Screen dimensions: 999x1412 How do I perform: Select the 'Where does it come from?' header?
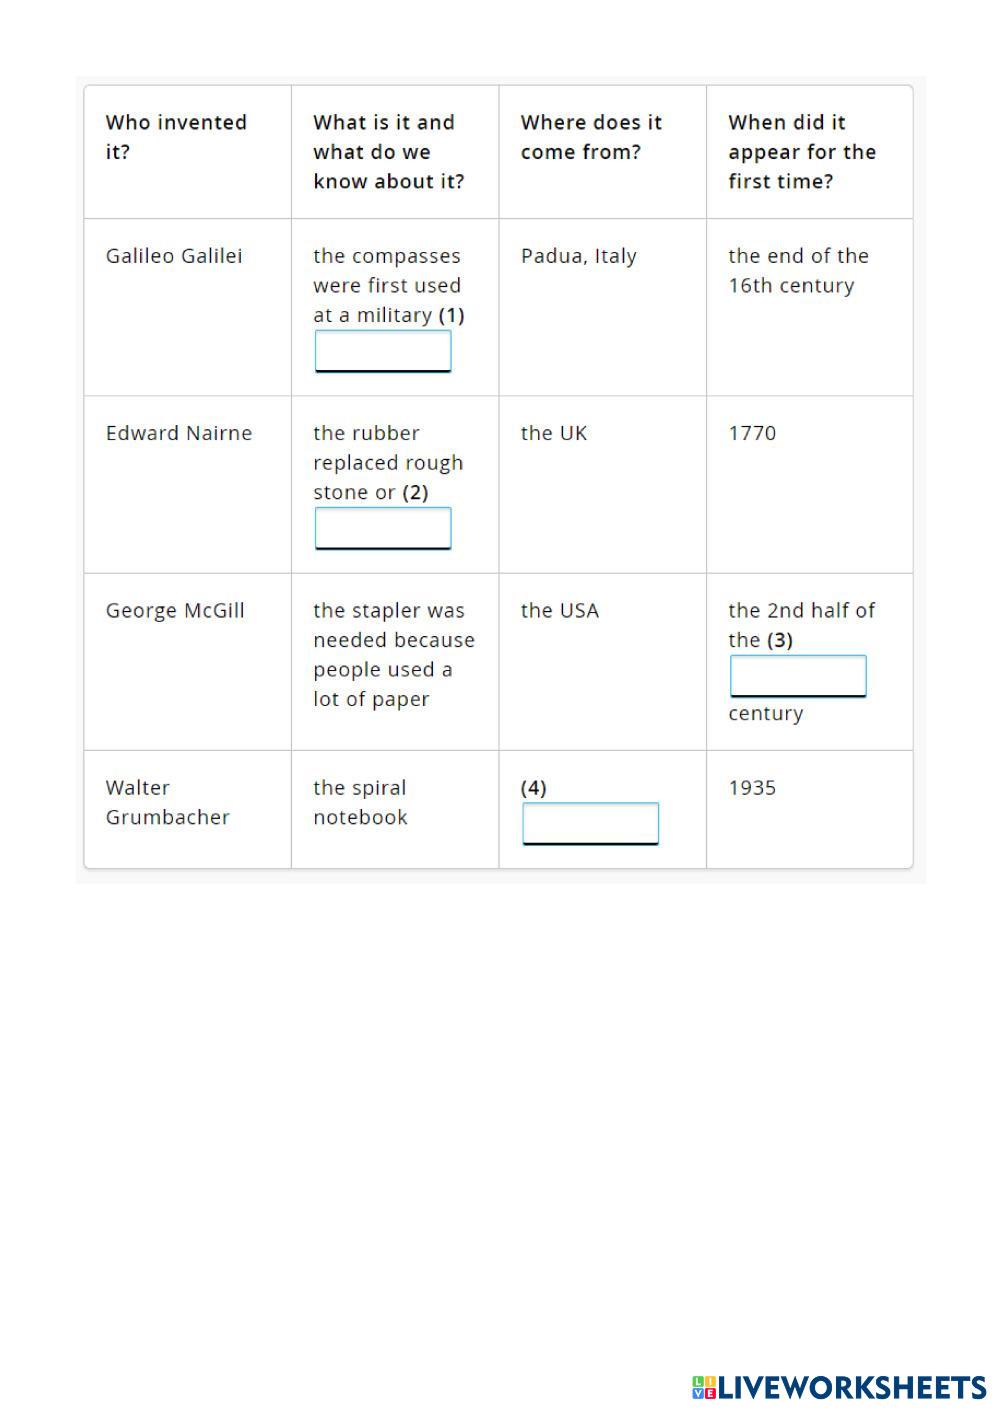(x=591, y=137)
